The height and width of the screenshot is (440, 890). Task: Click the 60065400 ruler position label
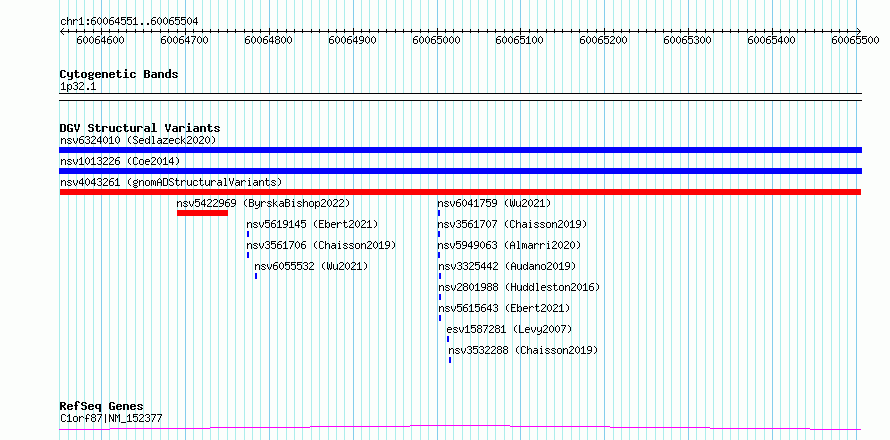point(771,40)
